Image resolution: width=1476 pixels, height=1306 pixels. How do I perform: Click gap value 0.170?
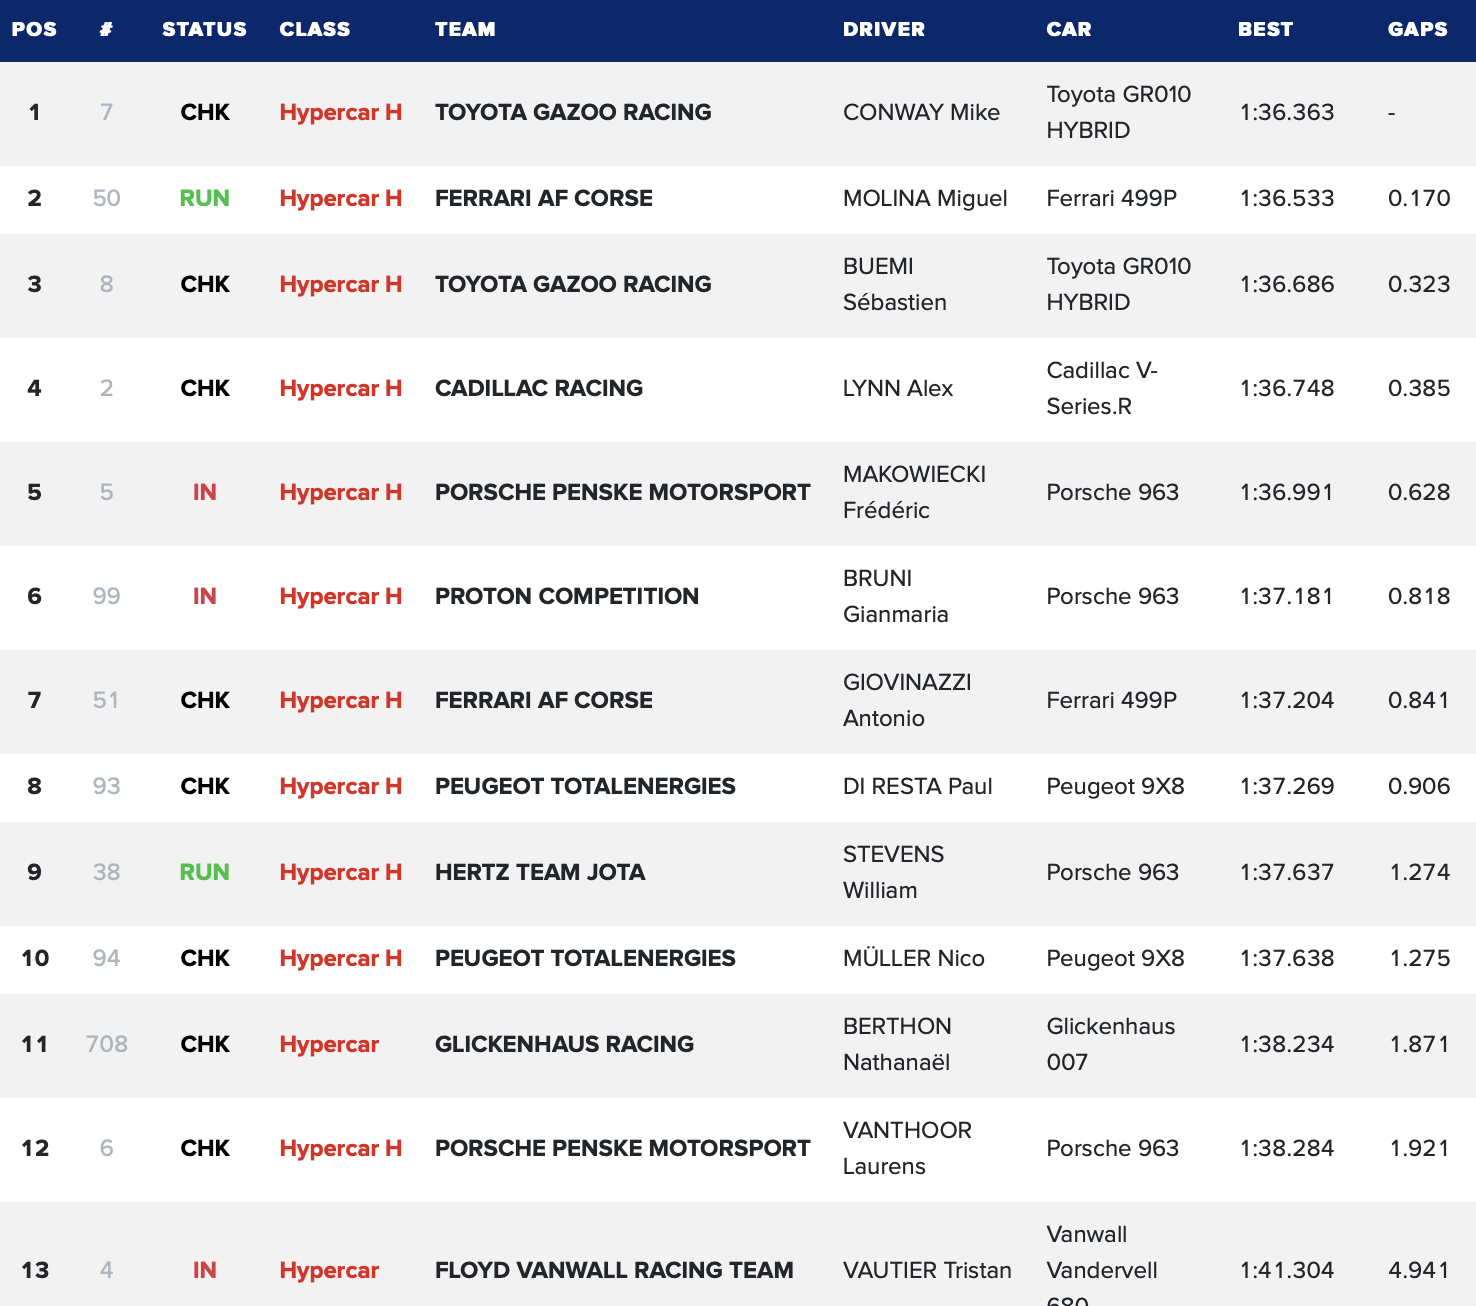click(1419, 198)
